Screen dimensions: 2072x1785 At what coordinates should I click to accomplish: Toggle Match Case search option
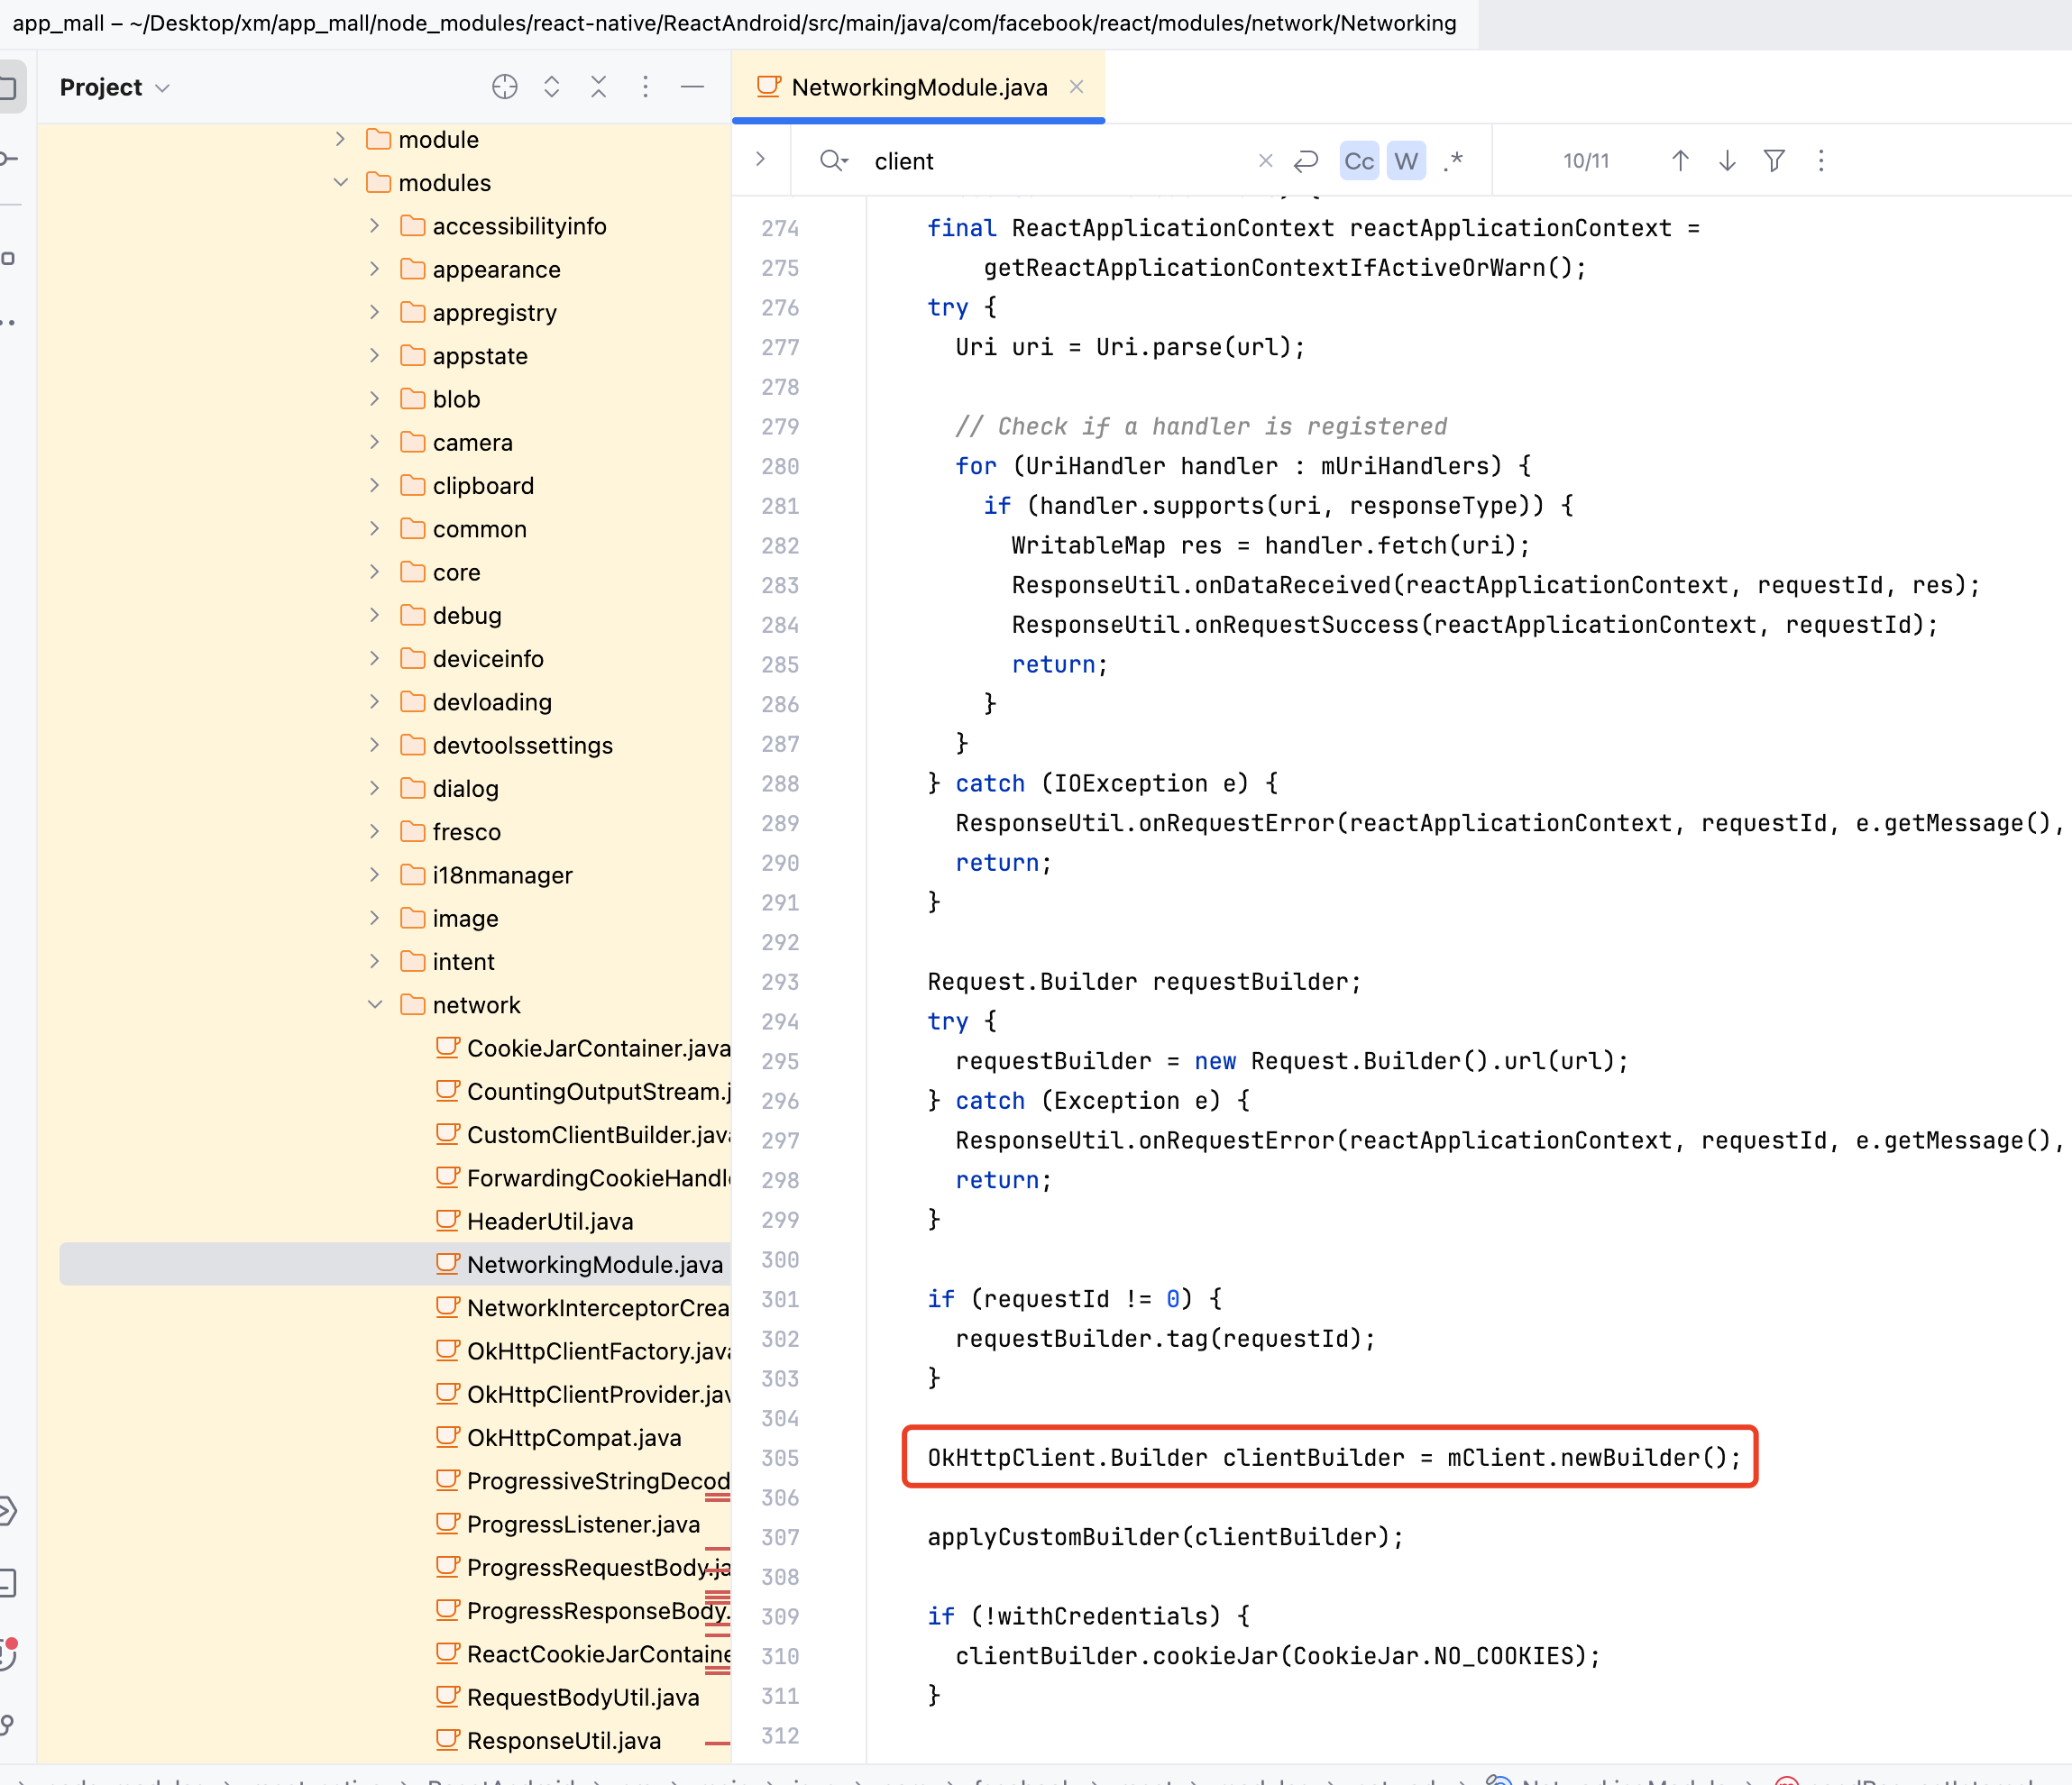pyautogui.click(x=1358, y=161)
